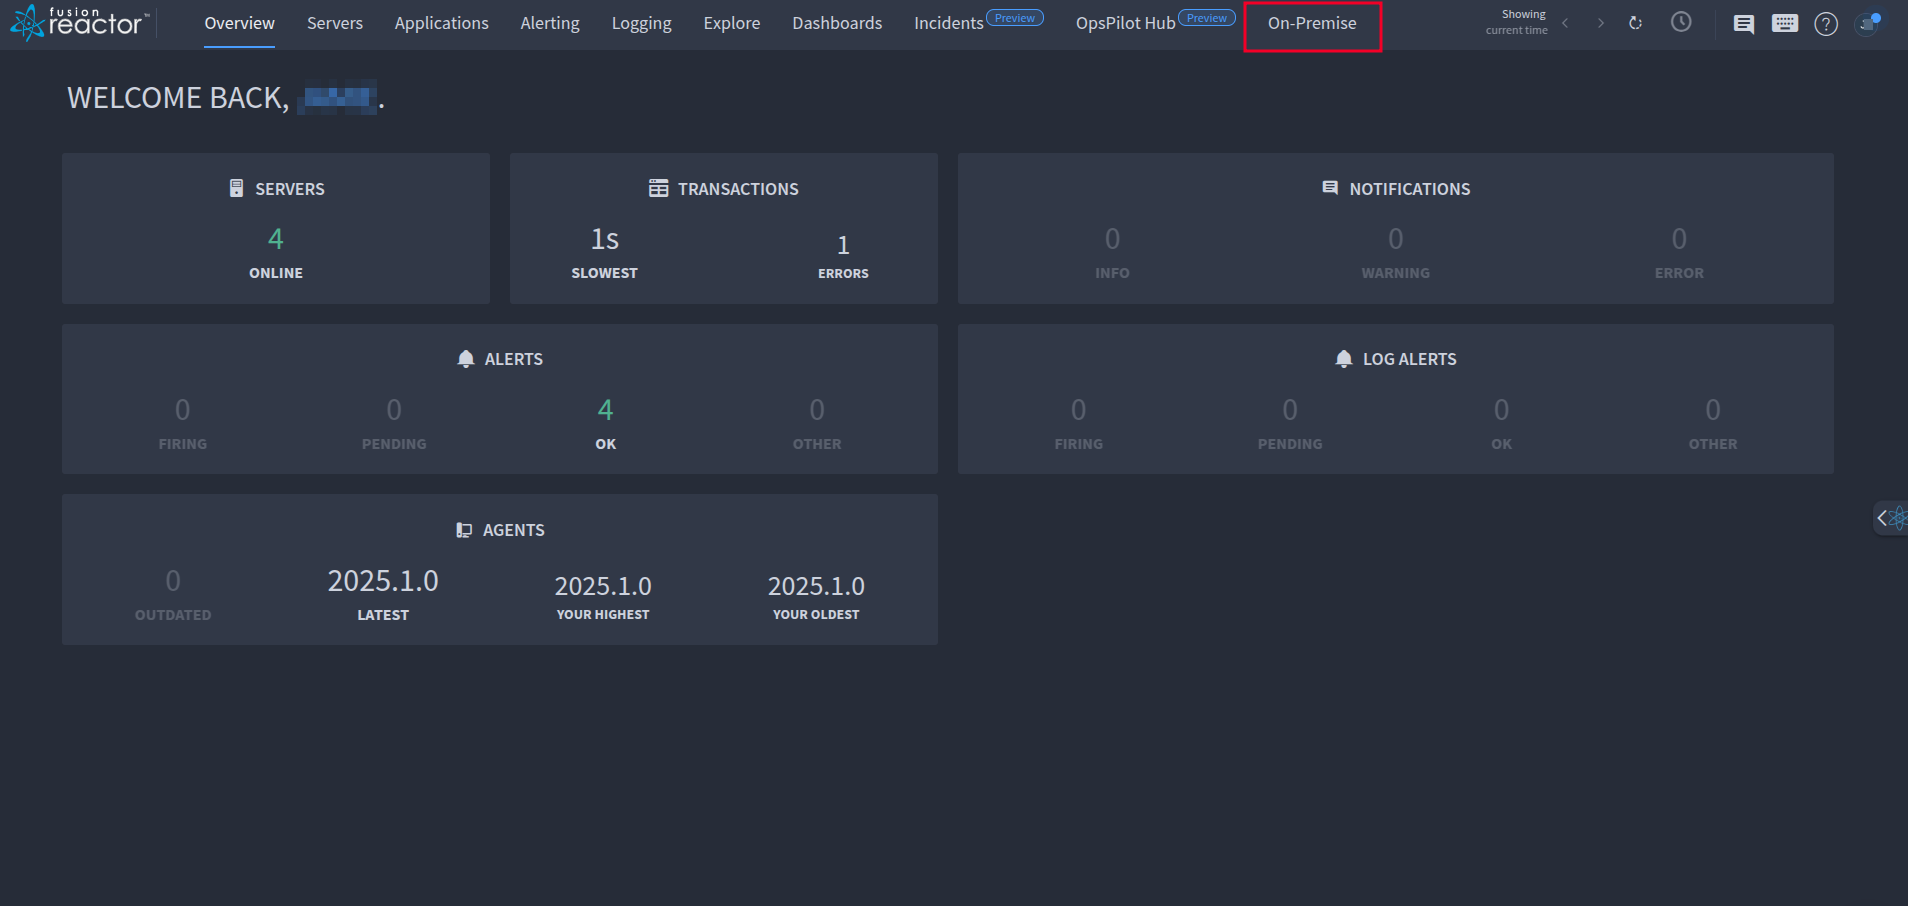Click the Alerts bell icon

tap(465, 358)
